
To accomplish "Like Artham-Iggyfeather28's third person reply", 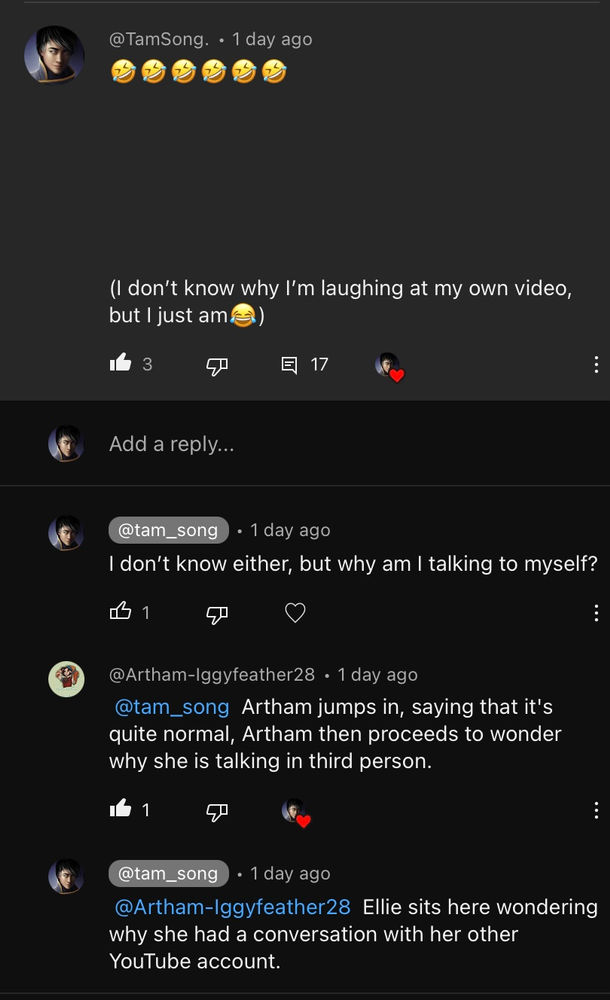I will click(120, 809).
